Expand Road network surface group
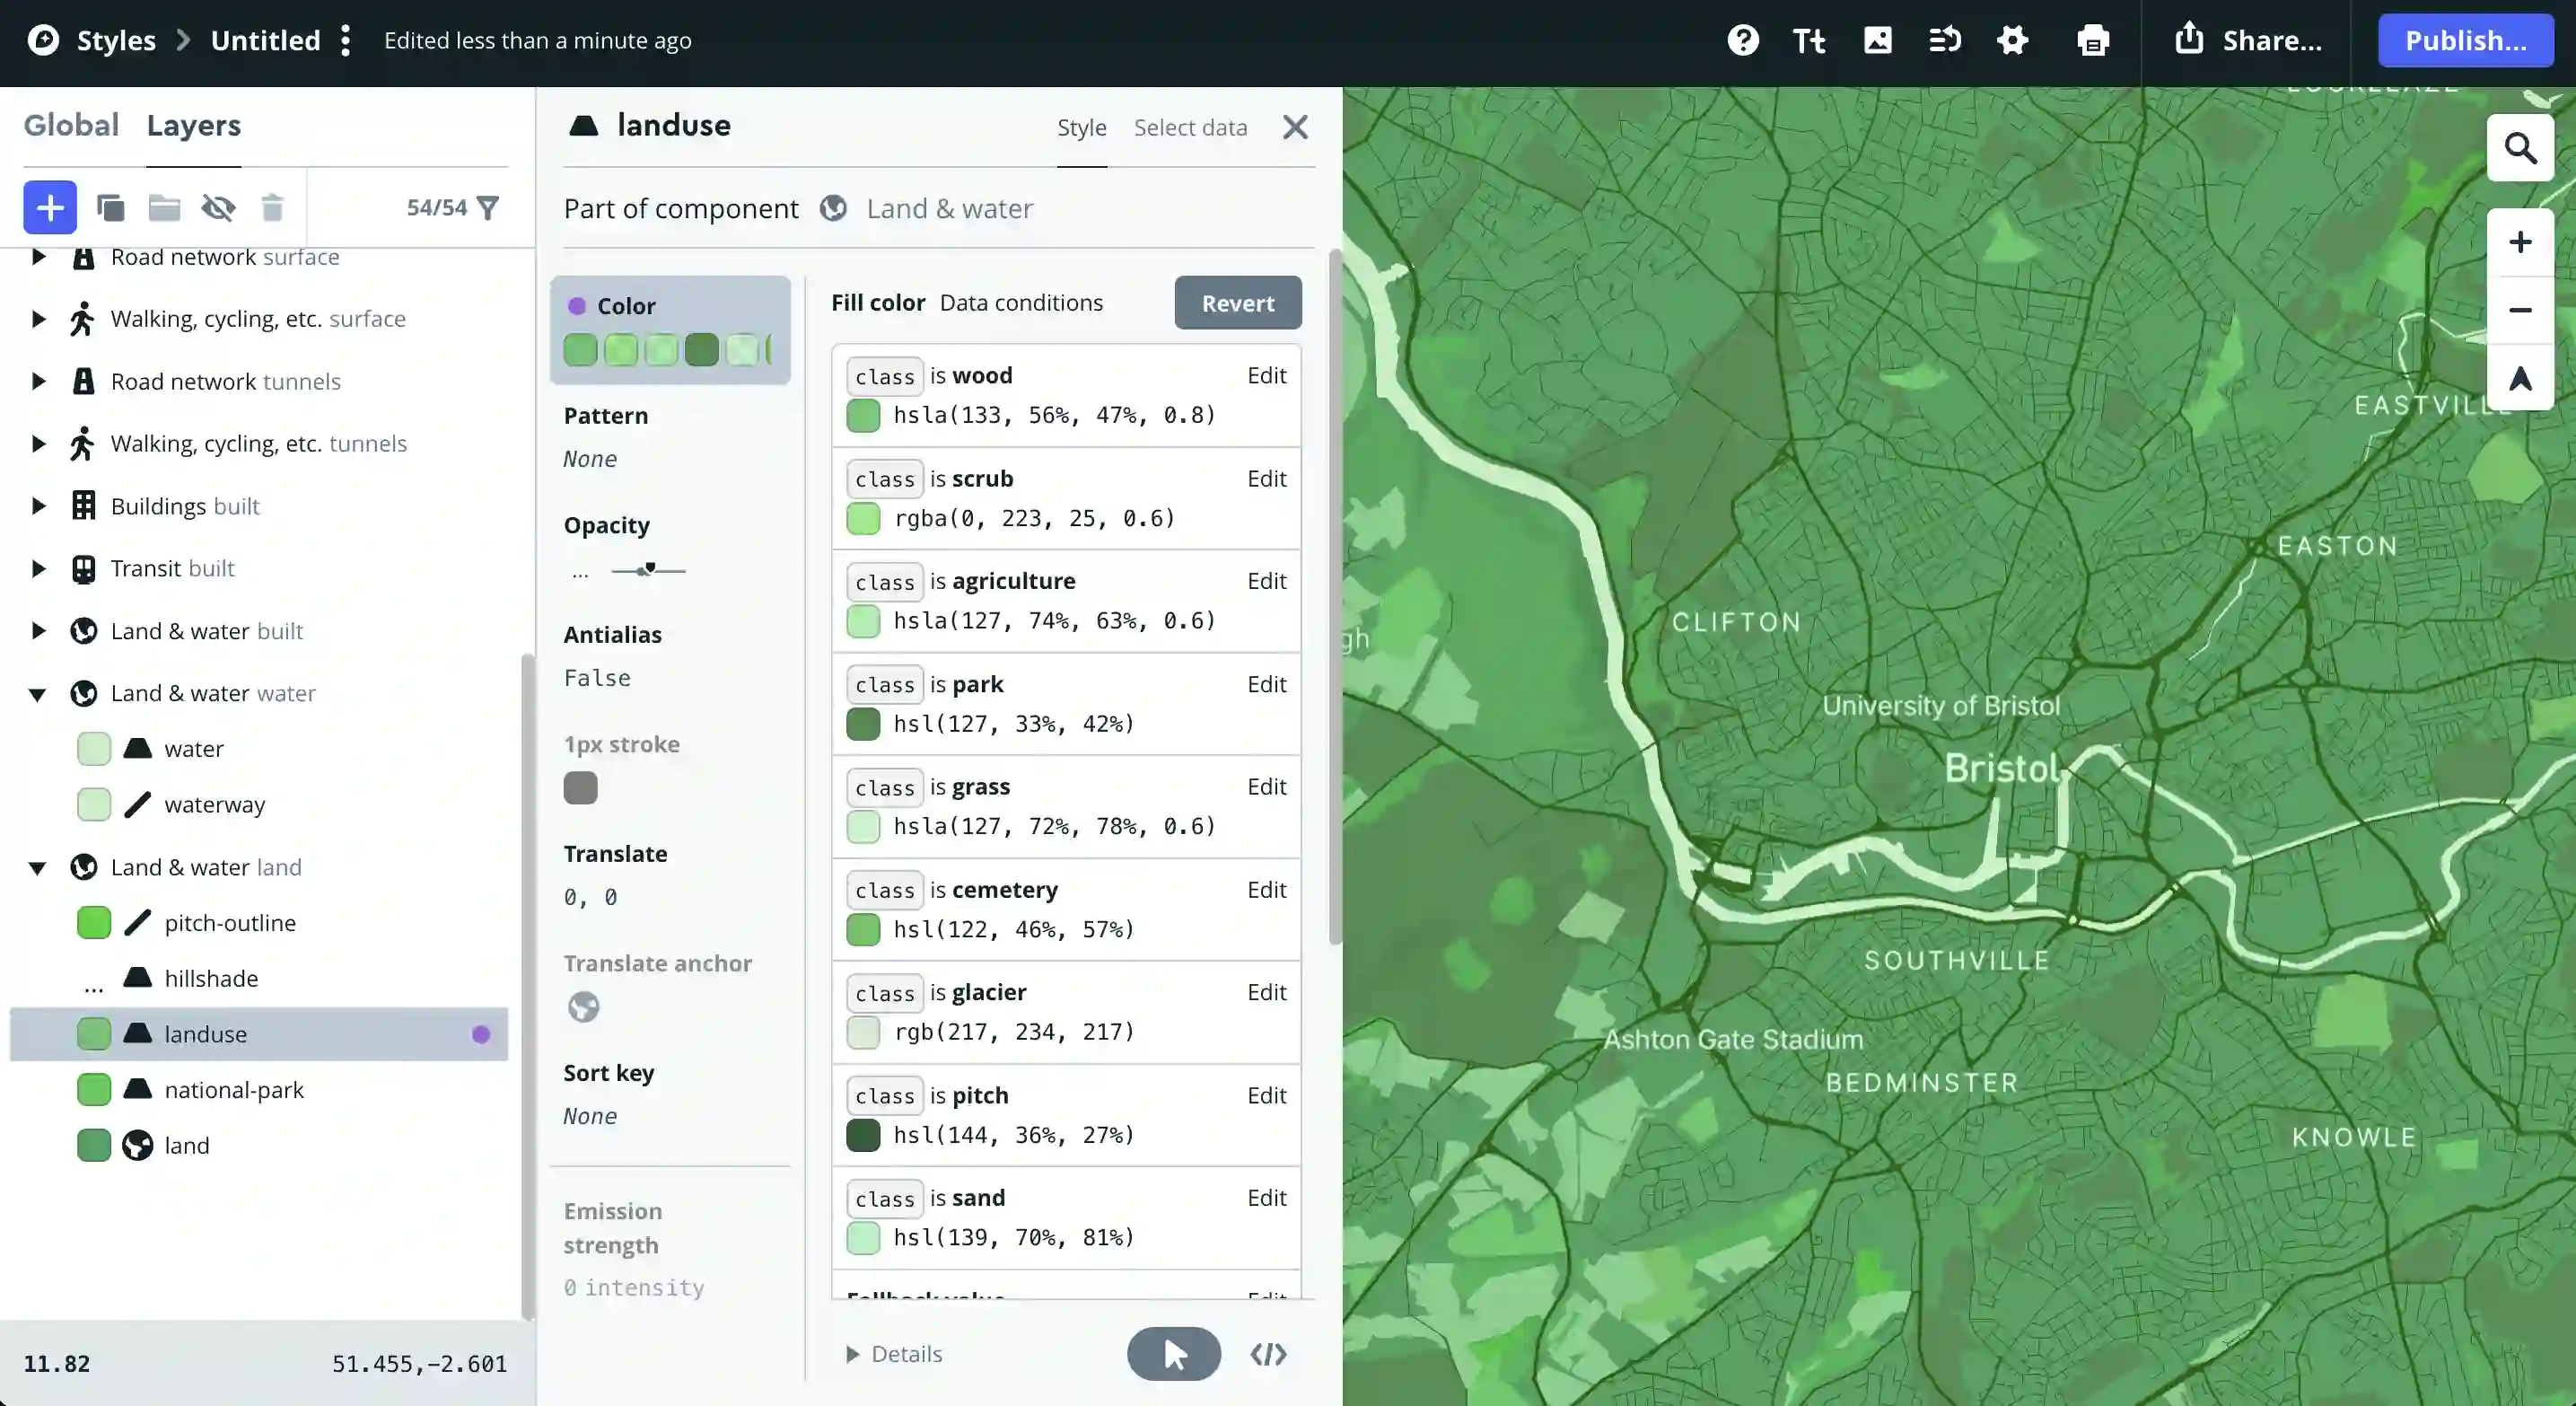2576x1406 pixels. (38, 257)
